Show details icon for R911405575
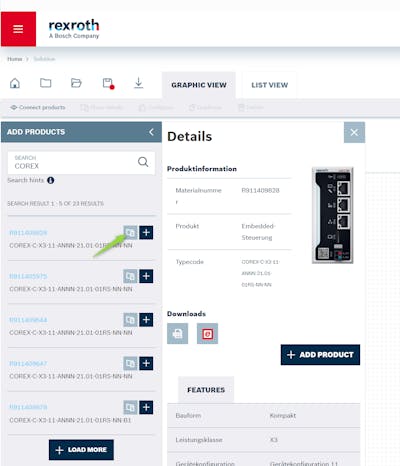This screenshot has width=400, height=466. [x=130, y=276]
